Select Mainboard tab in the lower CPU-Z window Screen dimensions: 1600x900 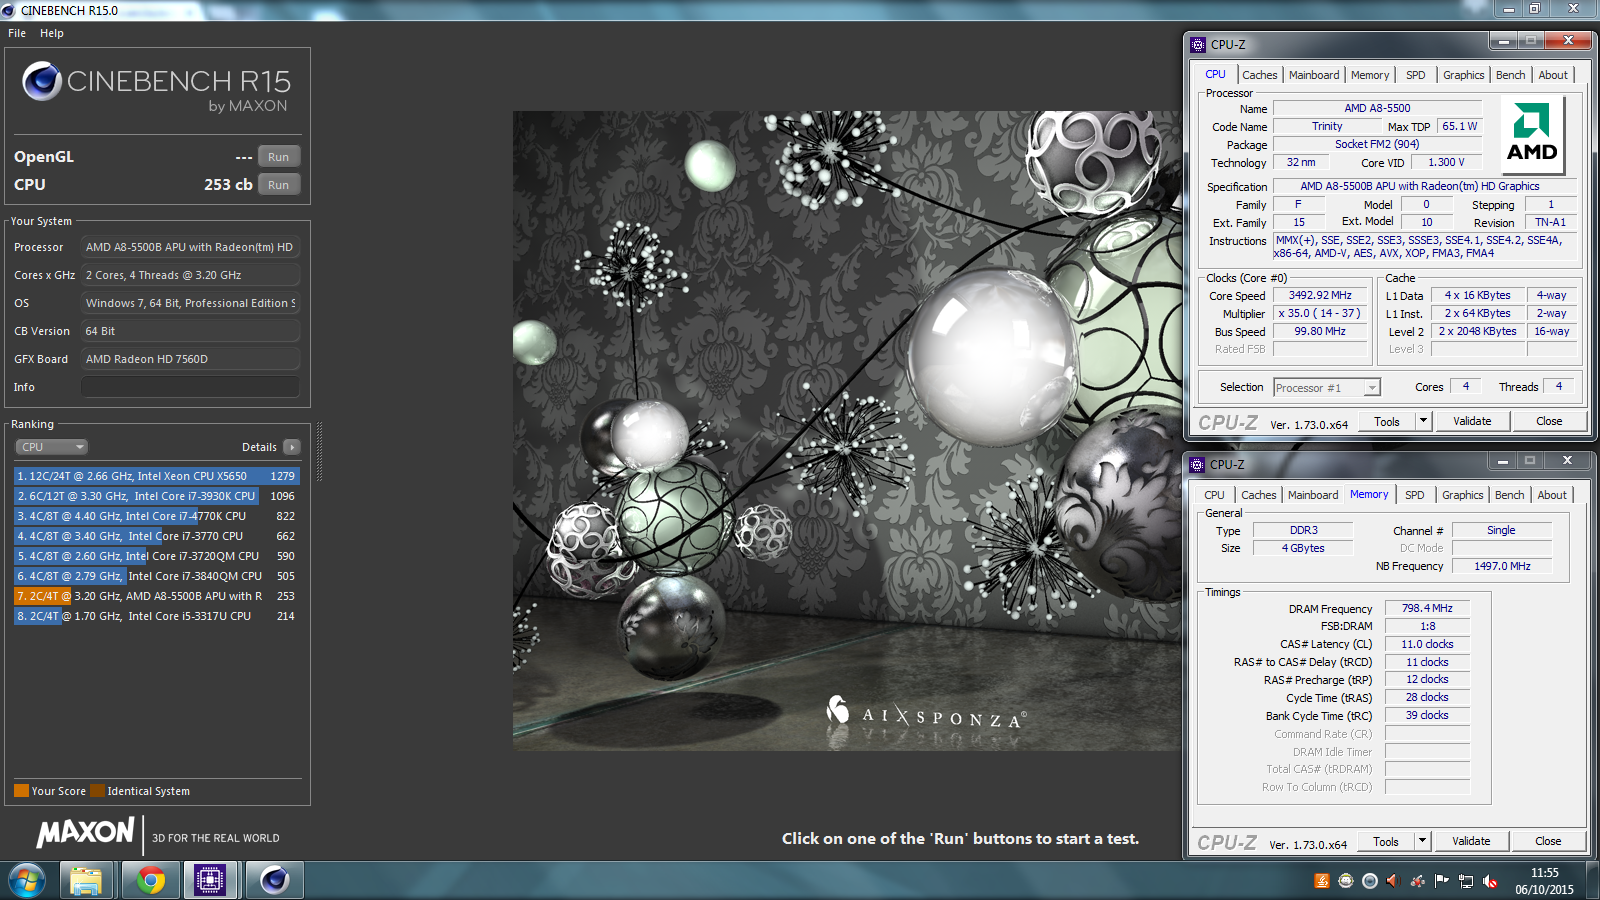(1313, 495)
